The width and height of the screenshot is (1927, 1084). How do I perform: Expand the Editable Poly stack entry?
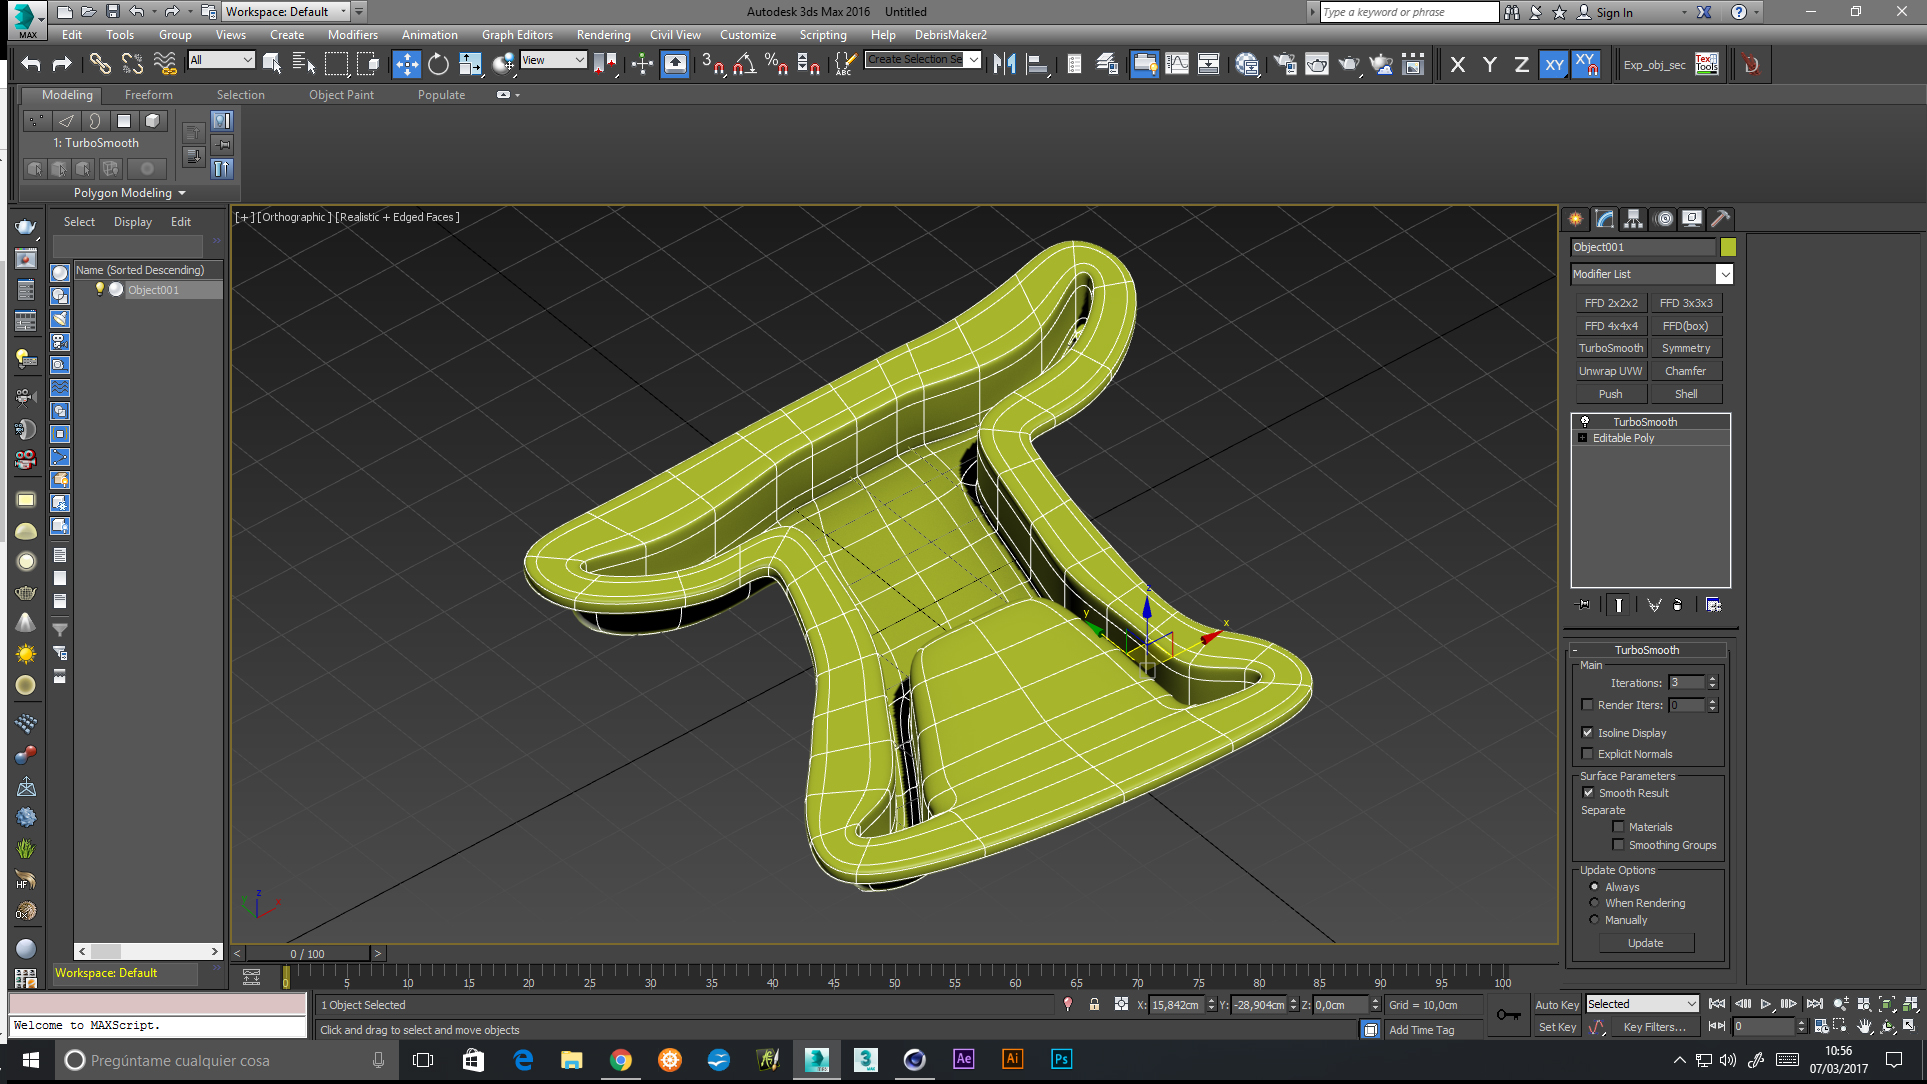pyautogui.click(x=1582, y=438)
